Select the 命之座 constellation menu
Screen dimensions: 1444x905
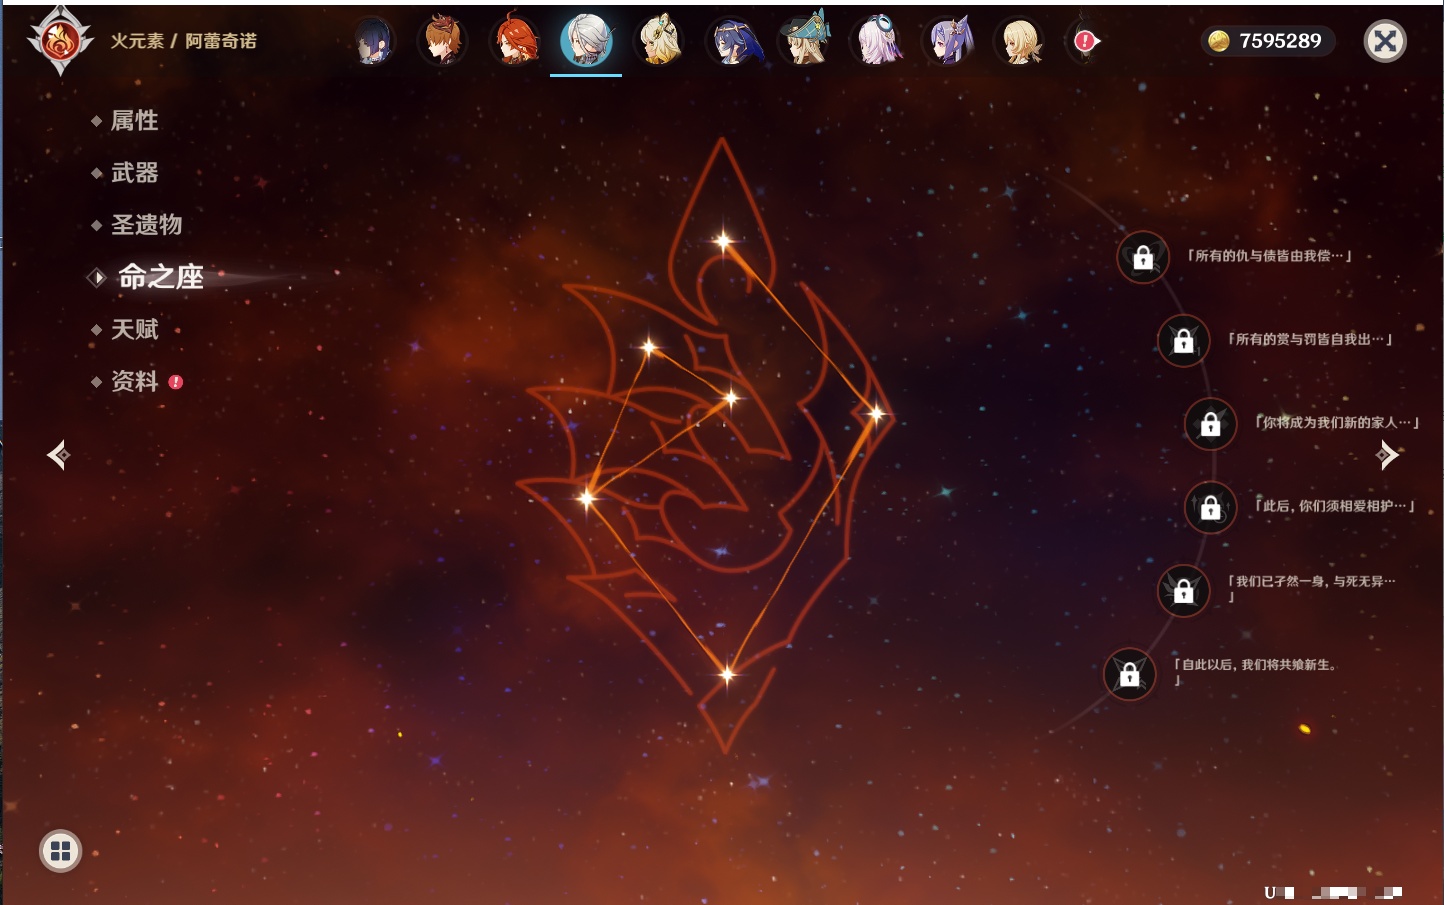tap(160, 277)
